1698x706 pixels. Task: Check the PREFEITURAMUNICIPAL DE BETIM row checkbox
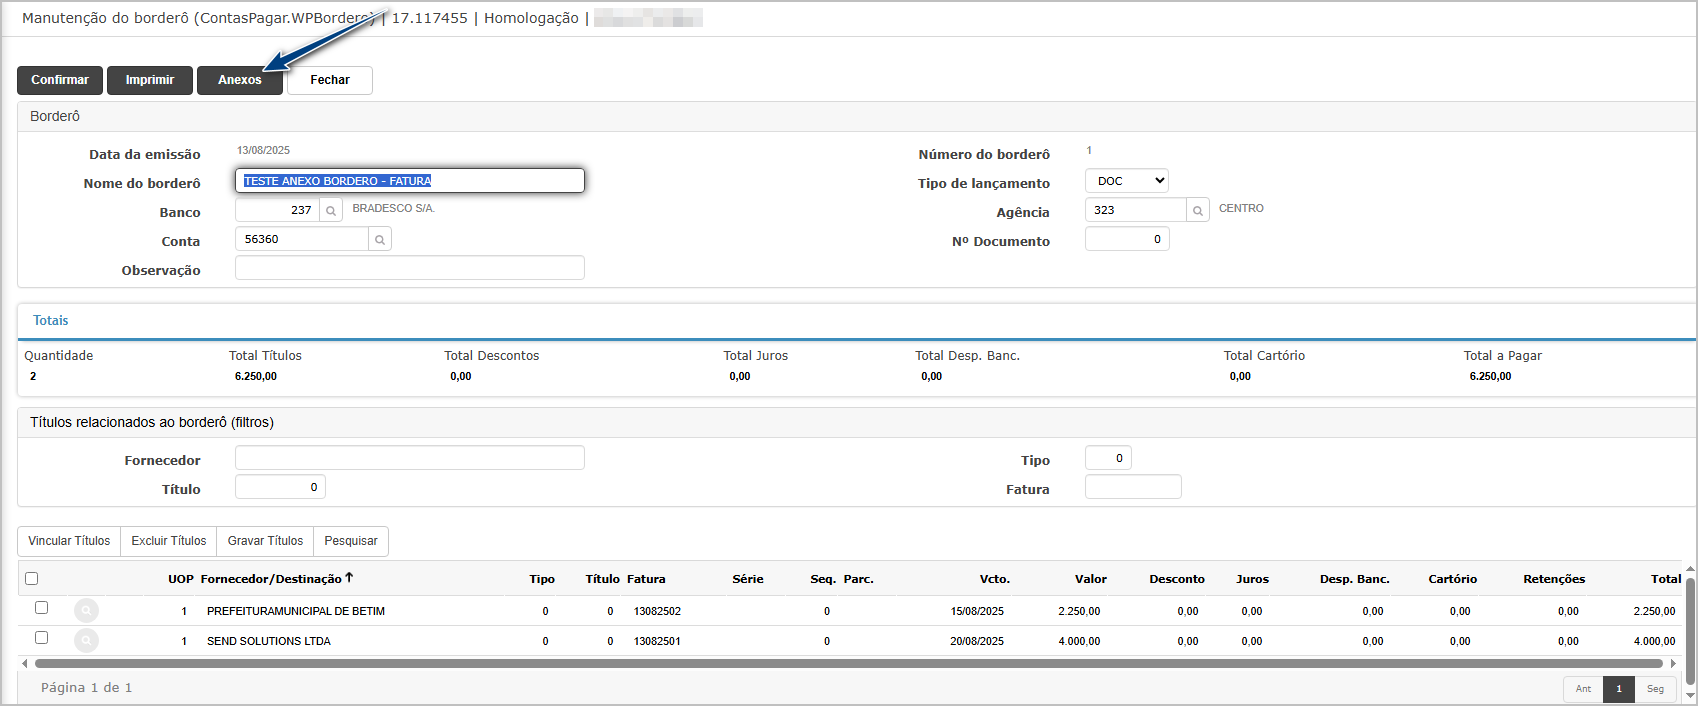coord(41,607)
